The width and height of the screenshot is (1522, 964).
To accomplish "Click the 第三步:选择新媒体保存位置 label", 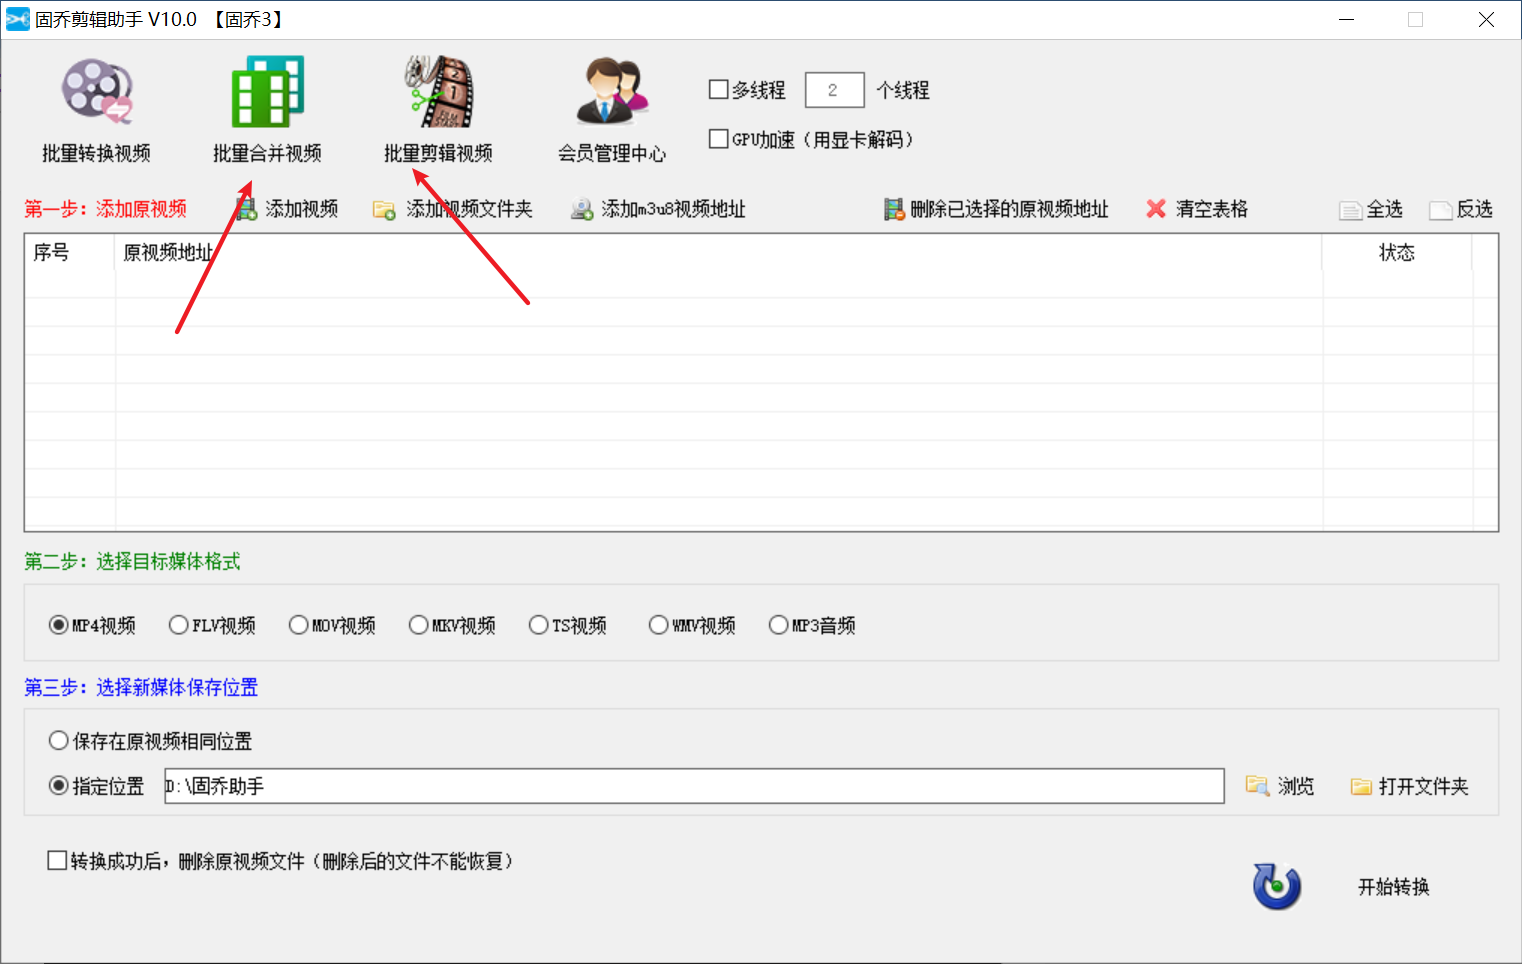I will [141, 688].
